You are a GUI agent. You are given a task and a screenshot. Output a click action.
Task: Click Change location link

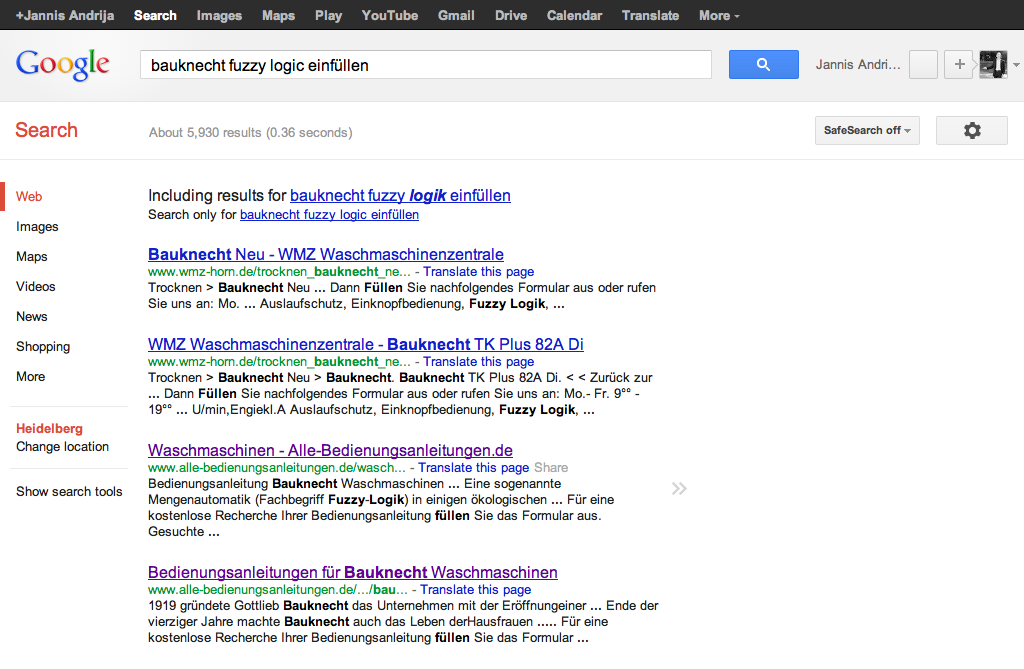pyautogui.click(x=63, y=447)
